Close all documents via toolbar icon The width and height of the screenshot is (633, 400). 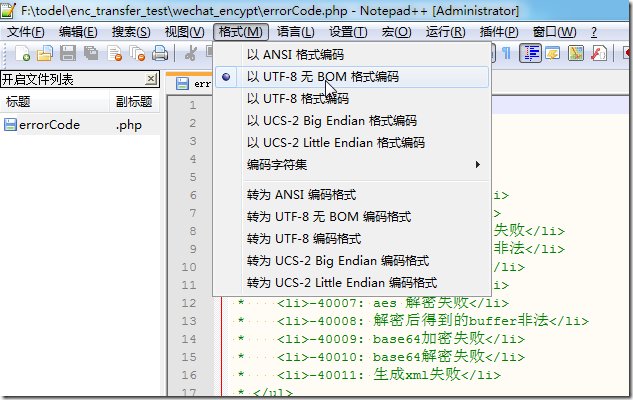click(x=137, y=53)
